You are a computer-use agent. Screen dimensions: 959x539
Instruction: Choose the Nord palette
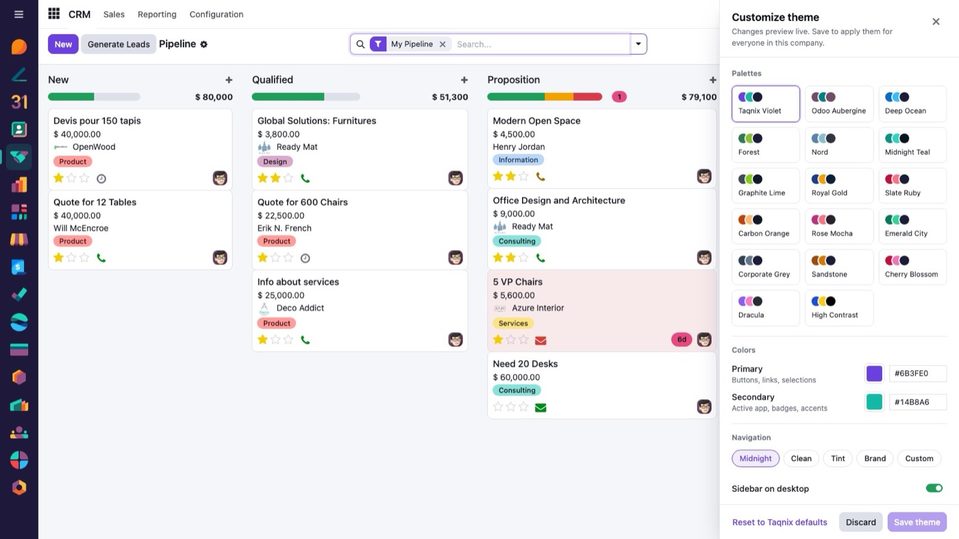click(839, 144)
